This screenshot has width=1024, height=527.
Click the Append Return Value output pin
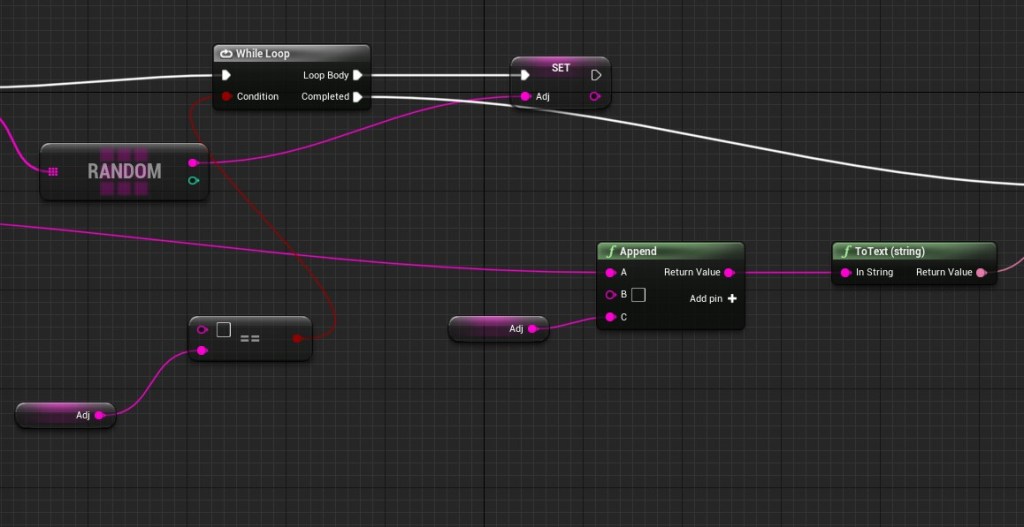coord(729,272)
